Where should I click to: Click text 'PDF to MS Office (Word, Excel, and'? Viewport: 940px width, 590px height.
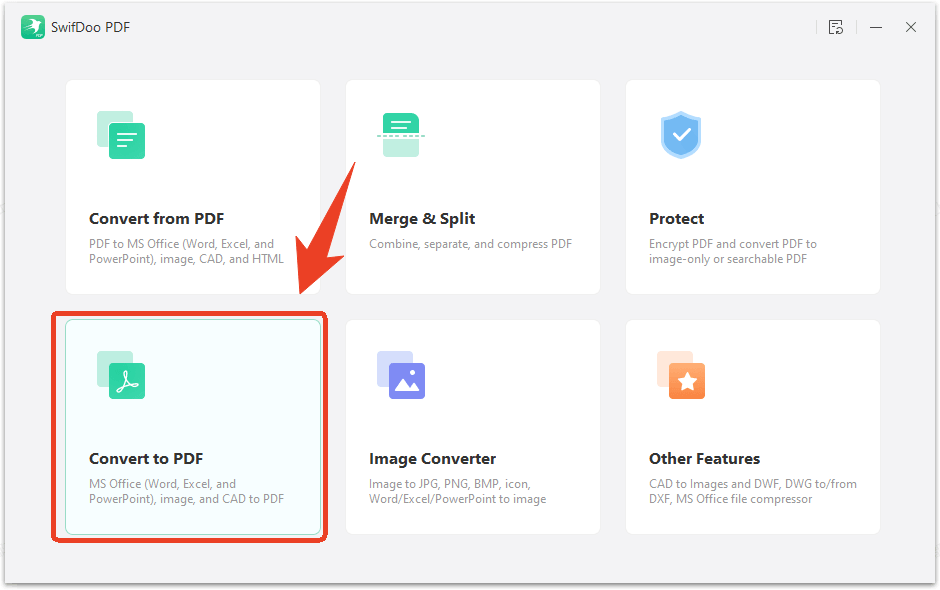[x=181, y=244]
